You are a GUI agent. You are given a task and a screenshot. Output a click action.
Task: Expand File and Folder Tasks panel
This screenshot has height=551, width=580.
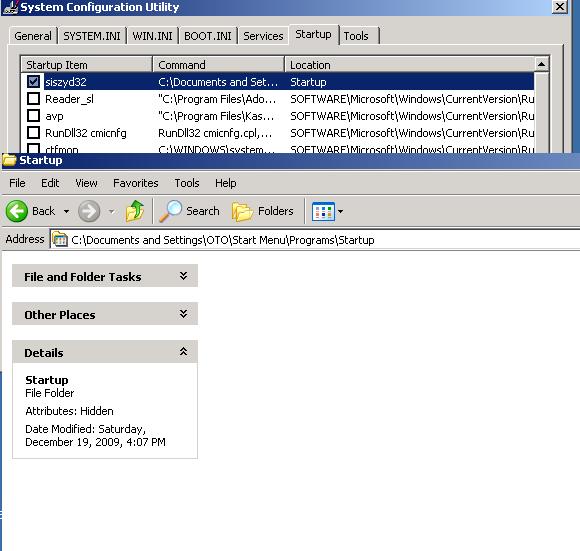pos(183,276)
